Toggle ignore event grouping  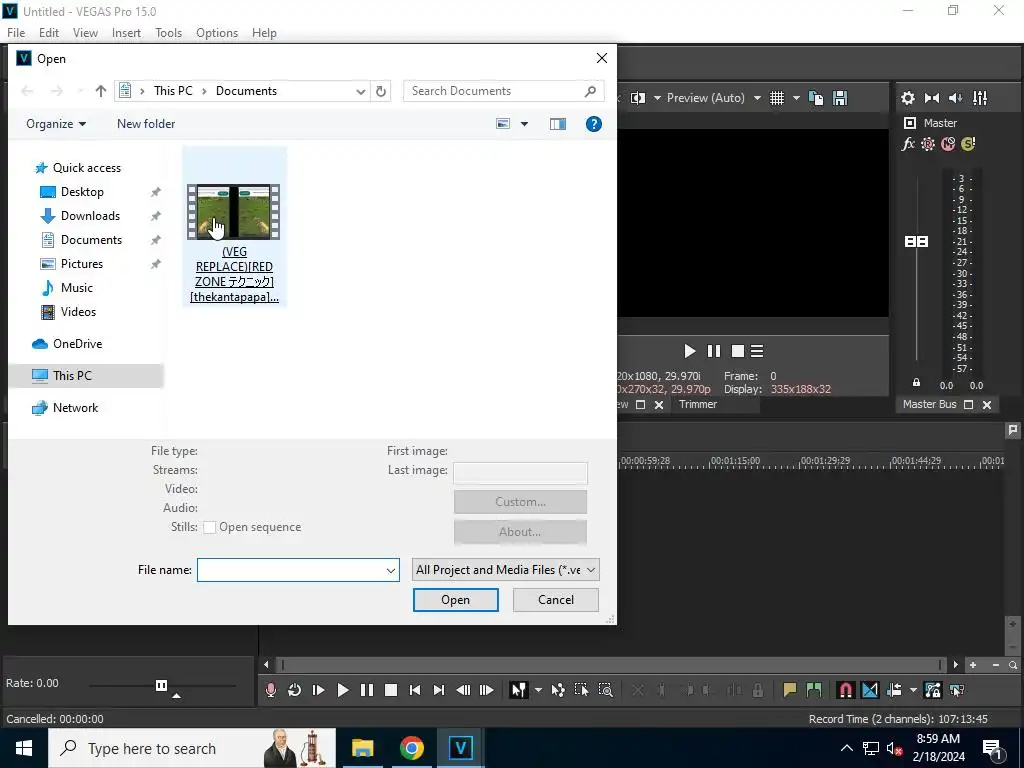pos(957,690)
